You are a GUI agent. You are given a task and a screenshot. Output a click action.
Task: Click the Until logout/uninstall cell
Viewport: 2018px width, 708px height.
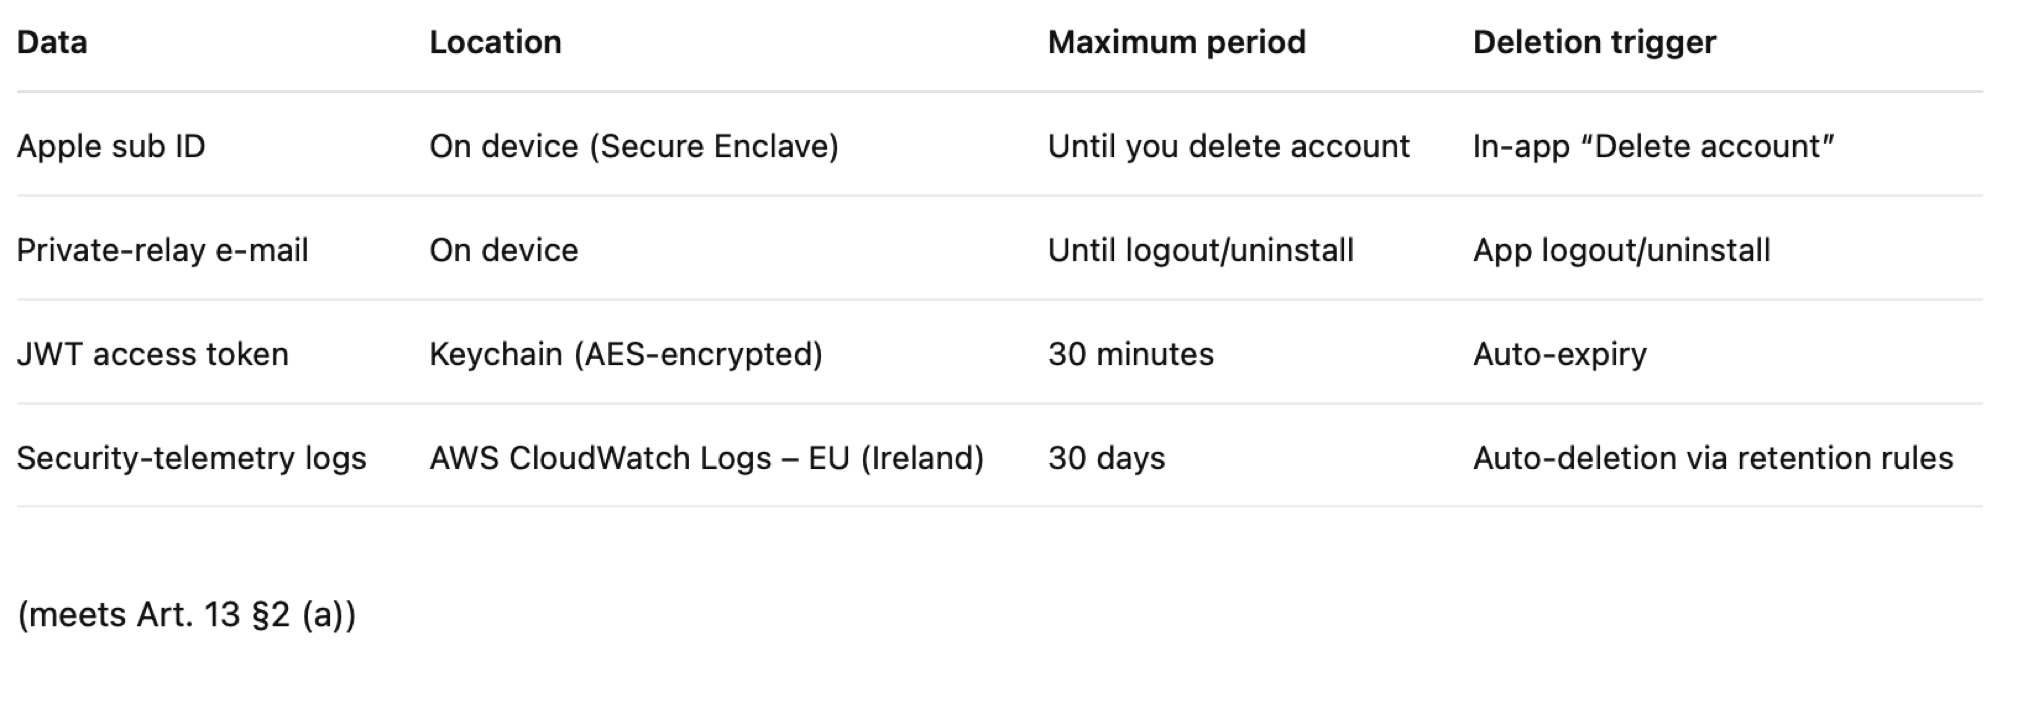tap(1200, 250)
